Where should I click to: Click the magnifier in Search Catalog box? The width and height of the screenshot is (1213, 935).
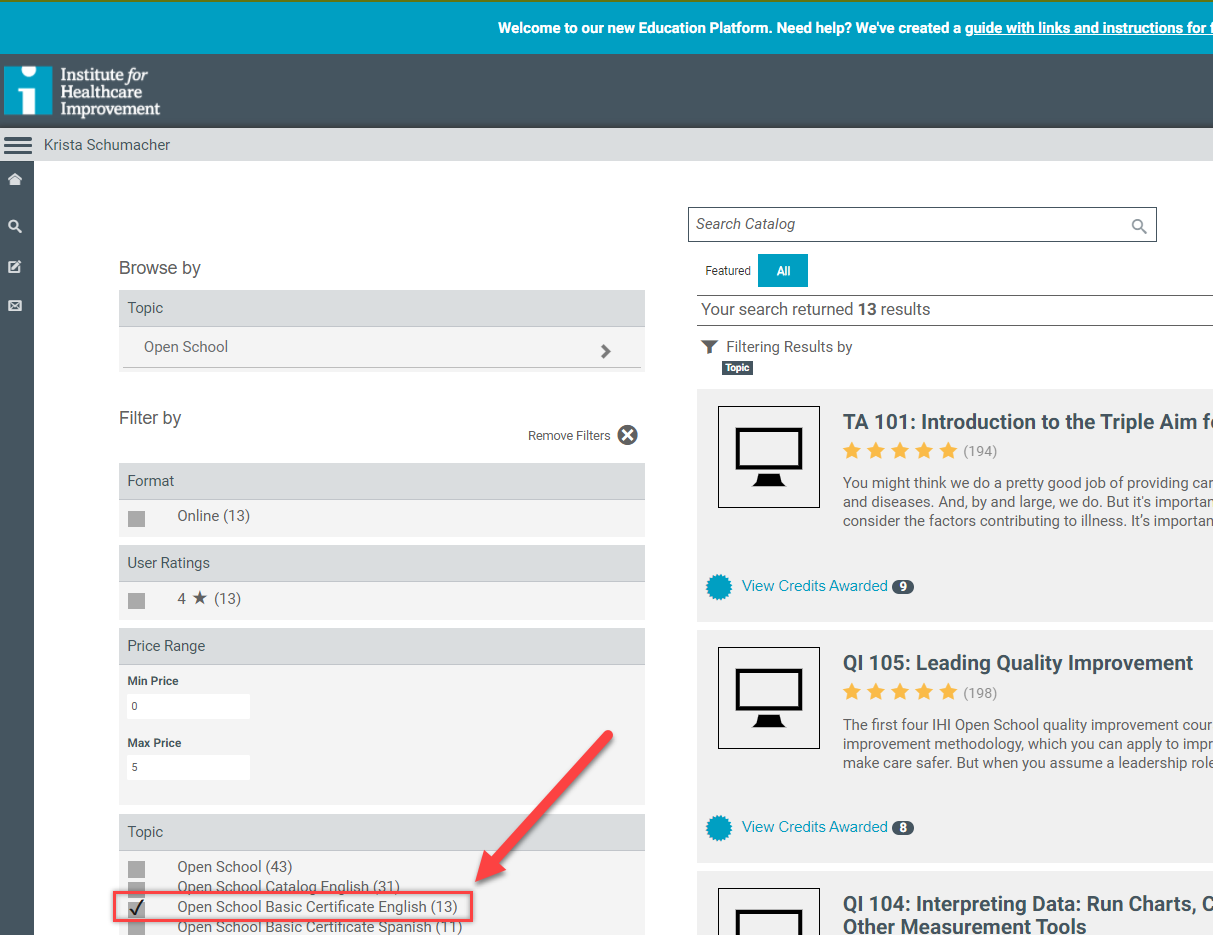tap(1139, 226)
